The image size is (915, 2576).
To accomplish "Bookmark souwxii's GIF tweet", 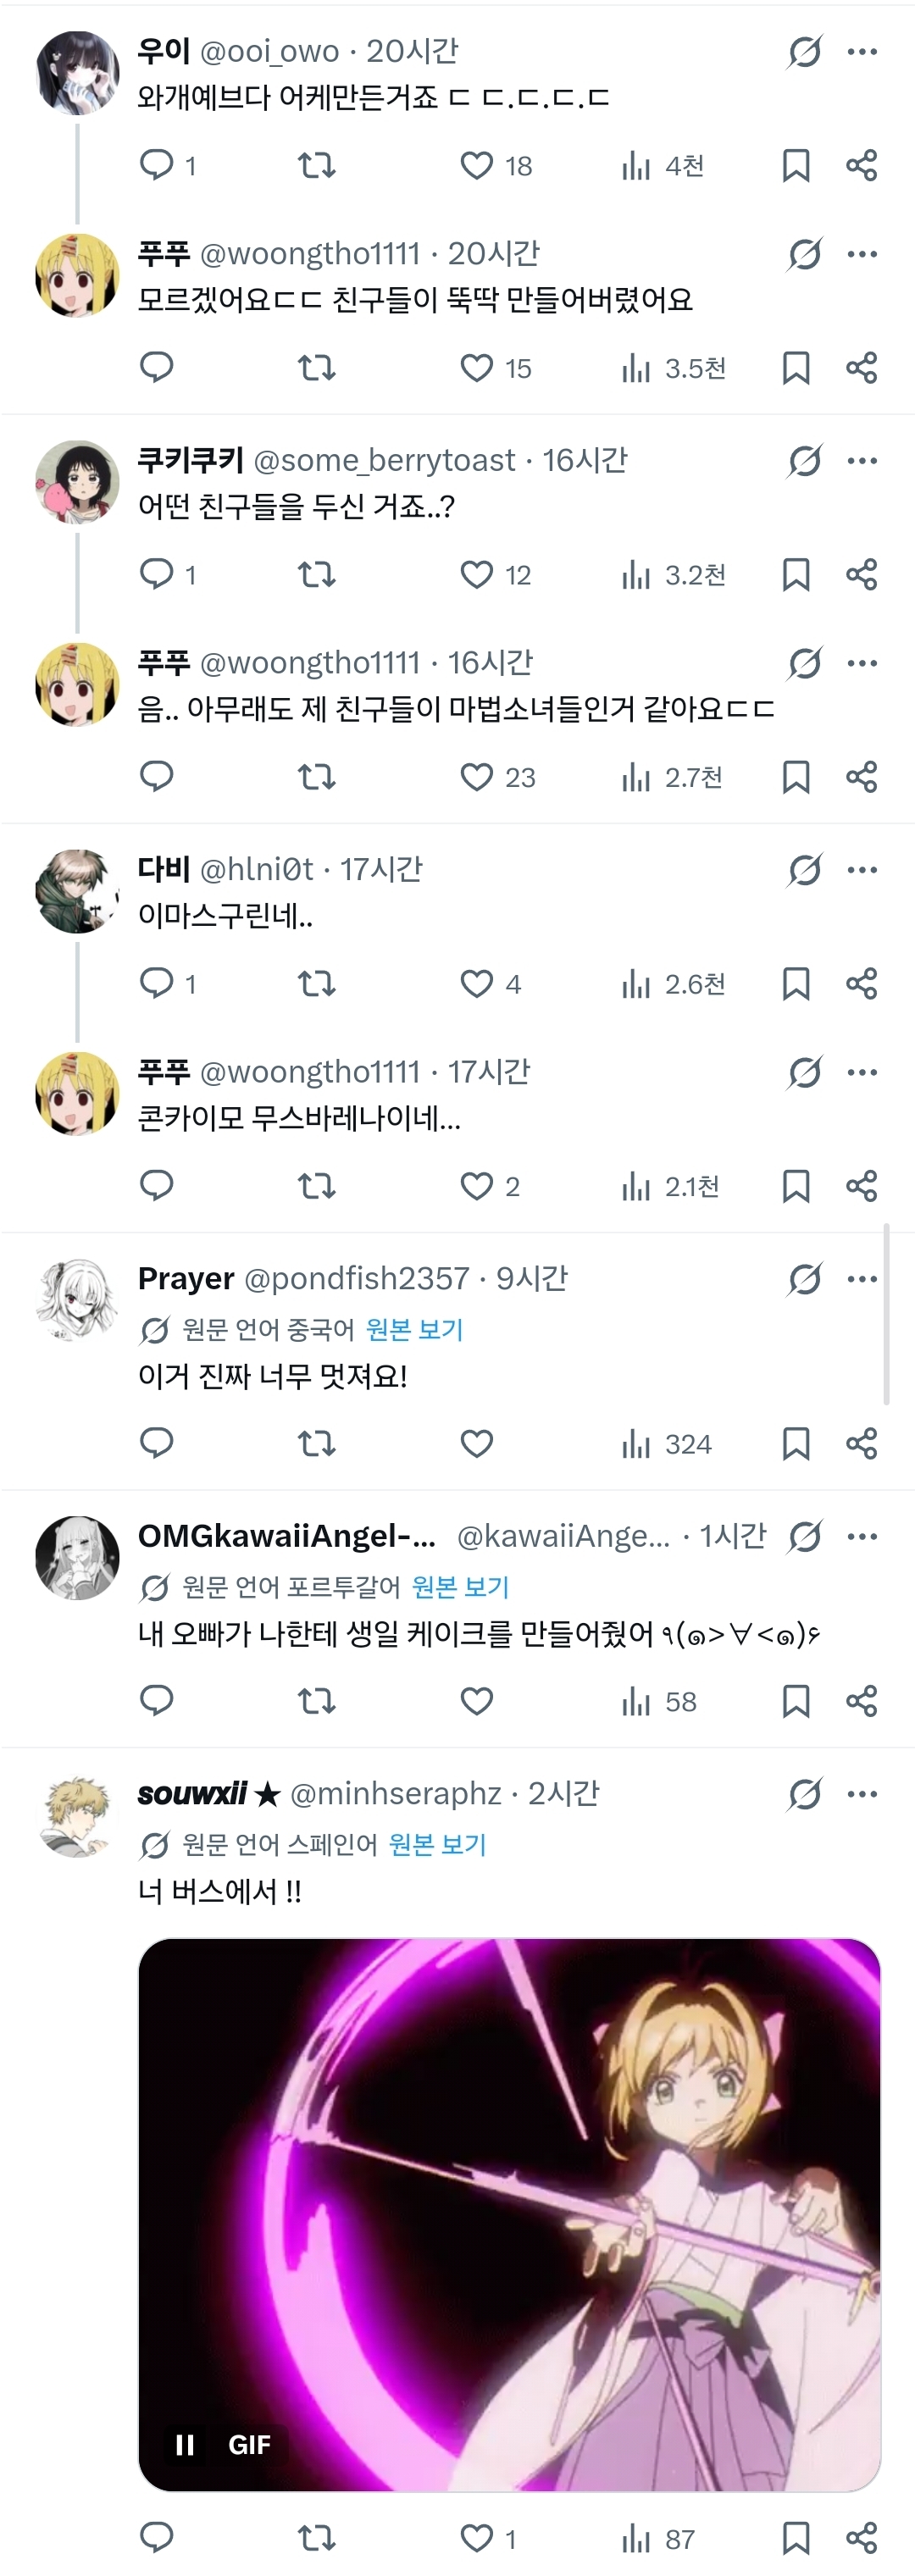I will pos(795,2538).
